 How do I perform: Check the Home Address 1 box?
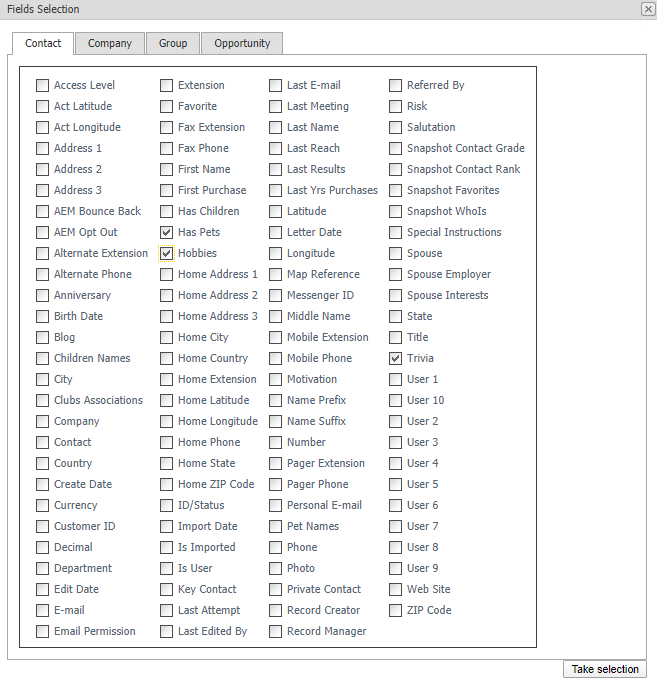click(166, 274)
